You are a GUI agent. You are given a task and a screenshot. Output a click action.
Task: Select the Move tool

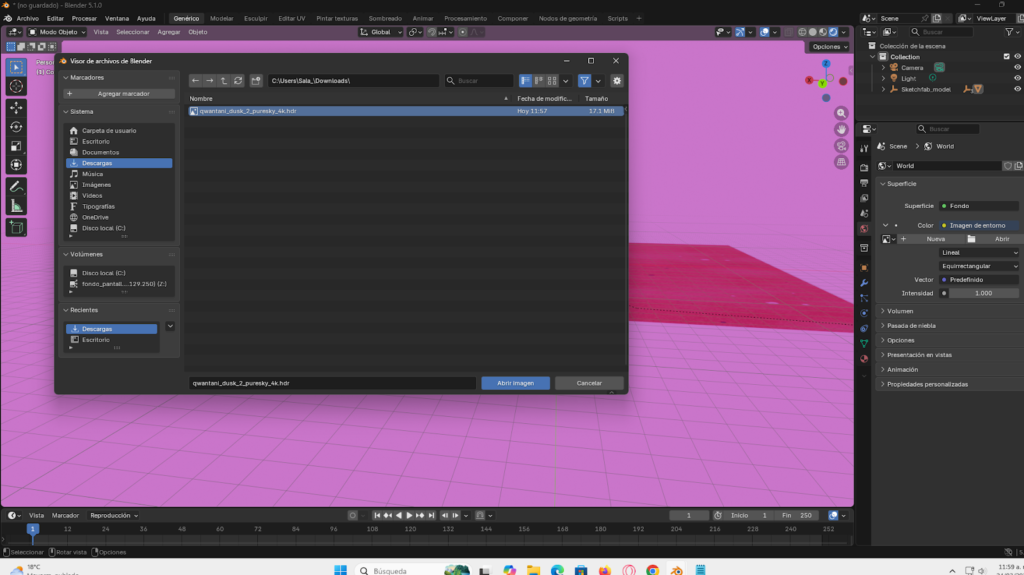coord(16,107)
